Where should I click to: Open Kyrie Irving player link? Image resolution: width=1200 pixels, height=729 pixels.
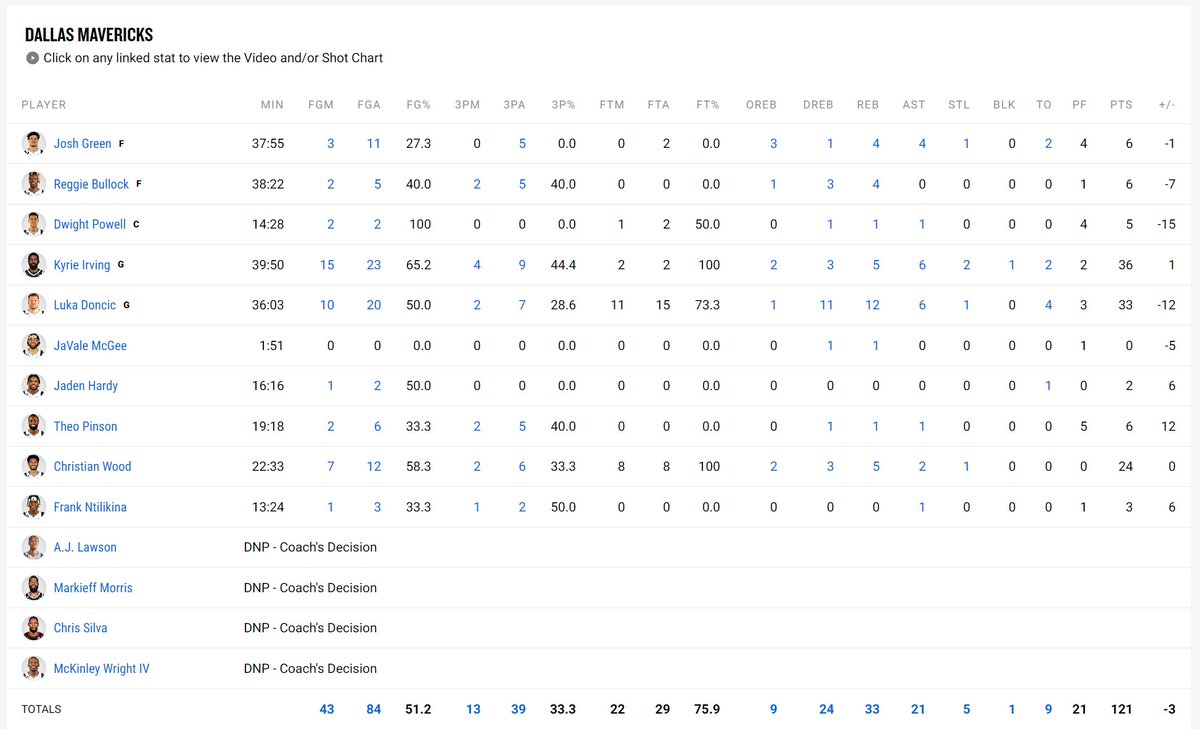pos(84,265)
